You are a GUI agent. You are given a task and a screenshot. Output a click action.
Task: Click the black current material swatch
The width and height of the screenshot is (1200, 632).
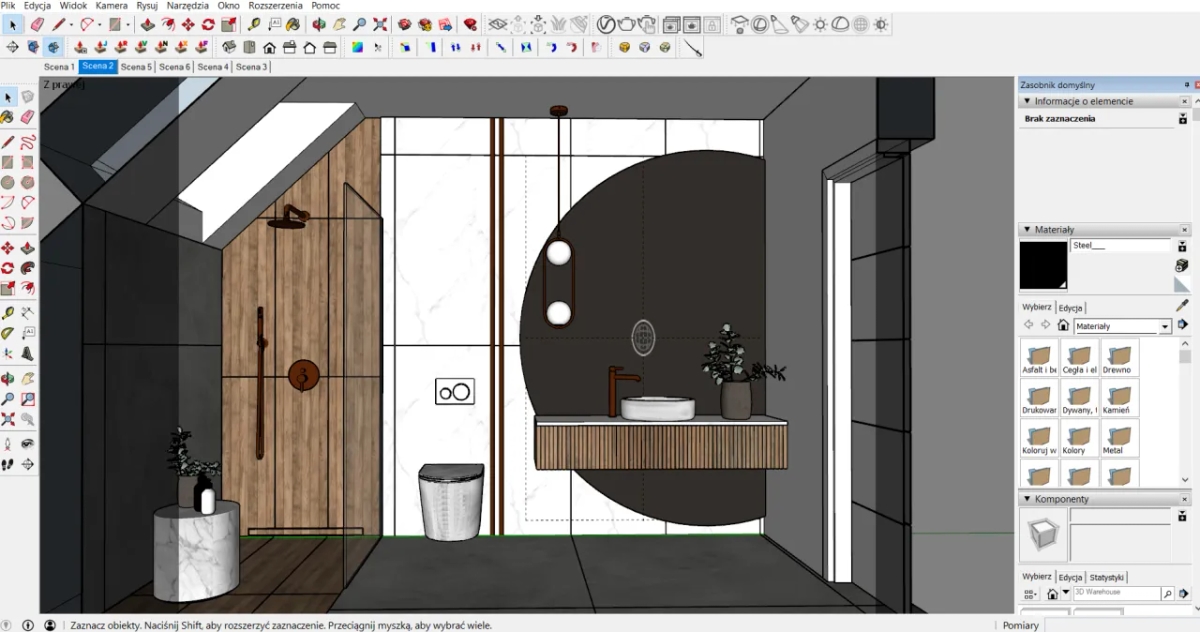pos(1044,266)
